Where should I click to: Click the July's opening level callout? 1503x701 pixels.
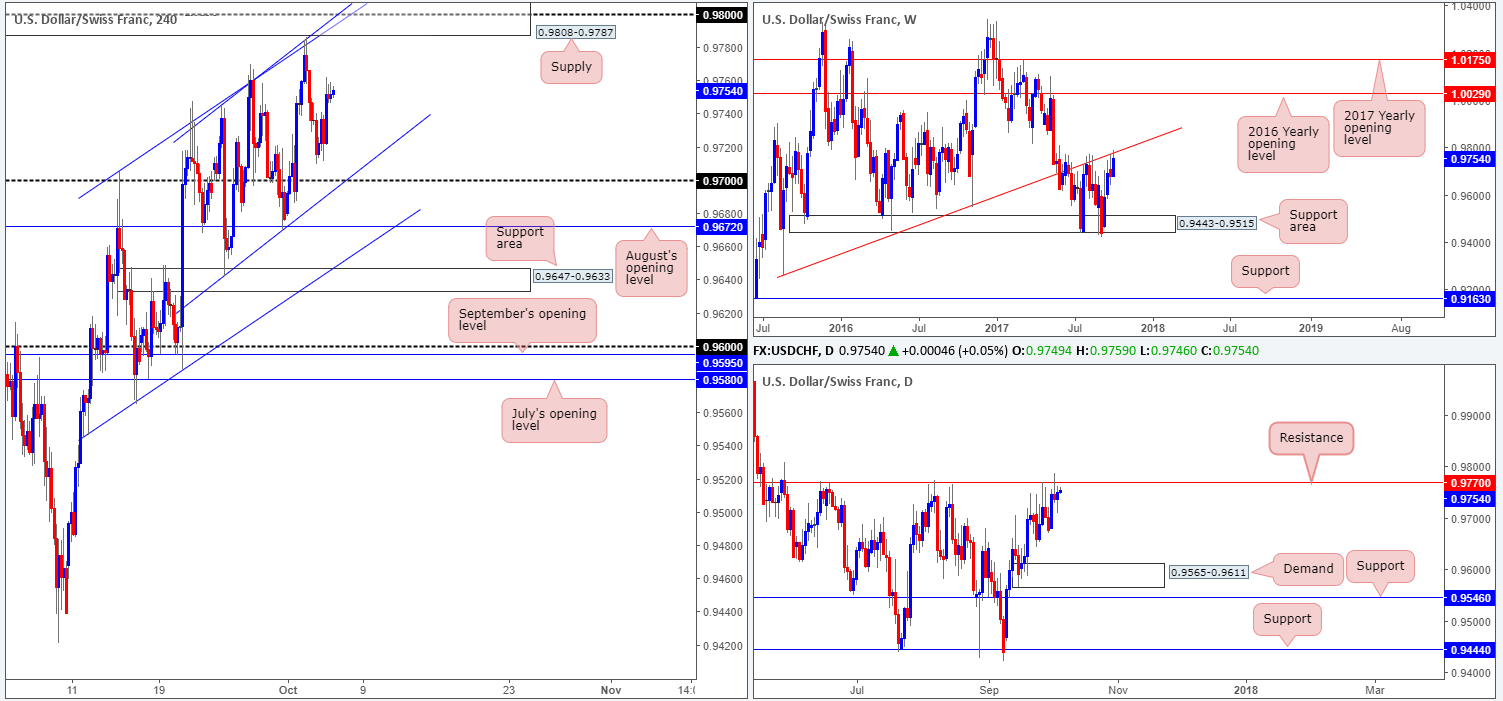554,421
